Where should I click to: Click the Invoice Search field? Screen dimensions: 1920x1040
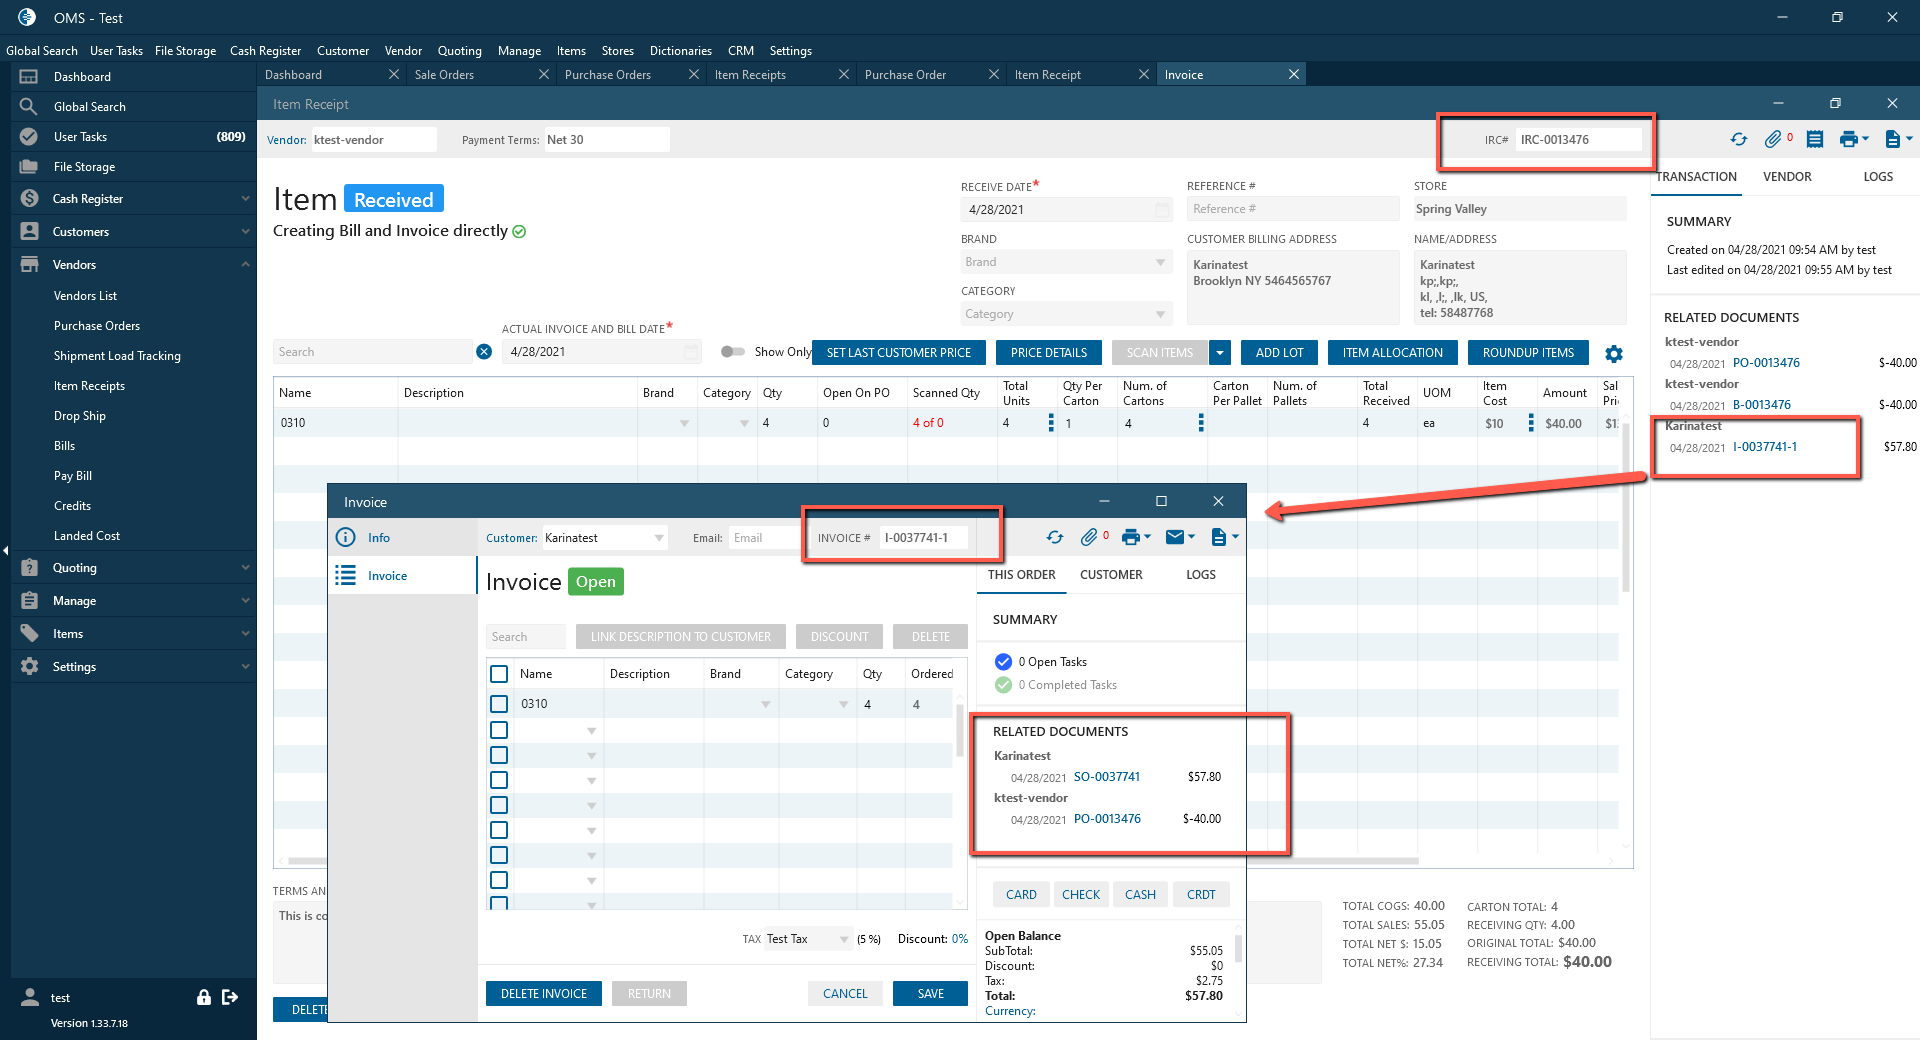526,637
